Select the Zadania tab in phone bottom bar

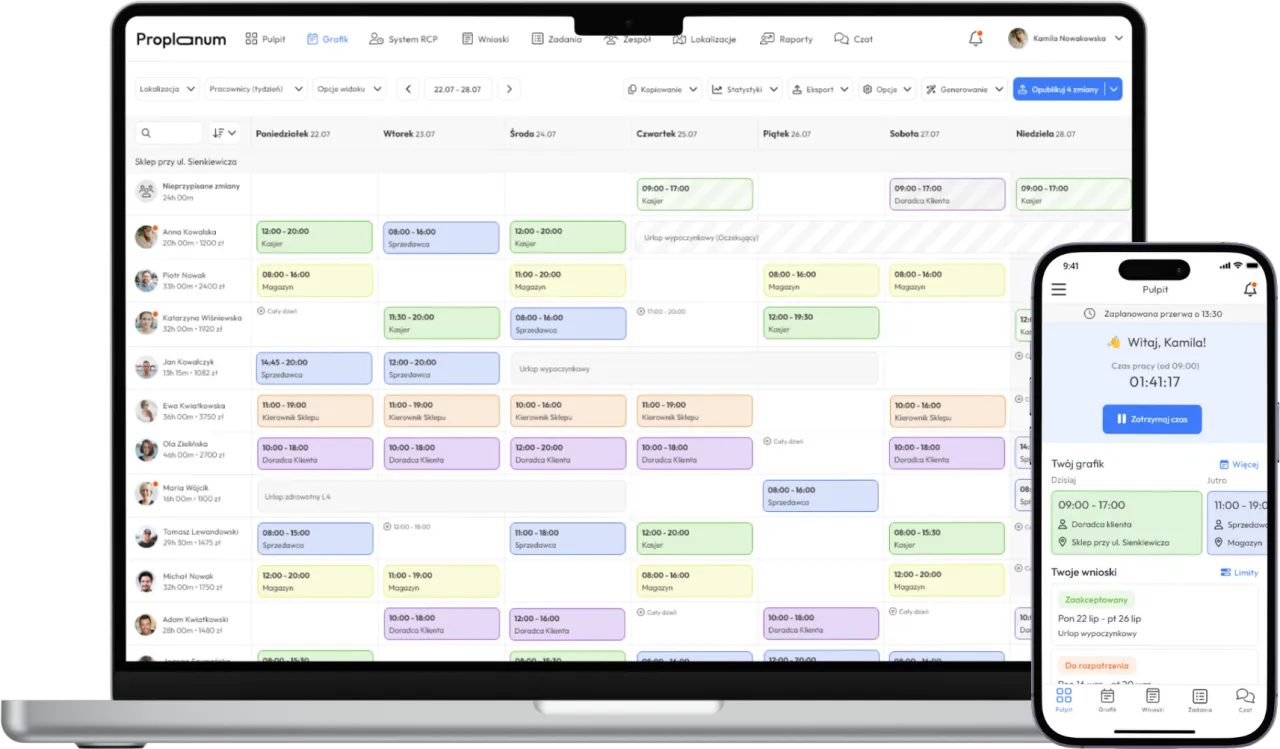click(1199, 700)
